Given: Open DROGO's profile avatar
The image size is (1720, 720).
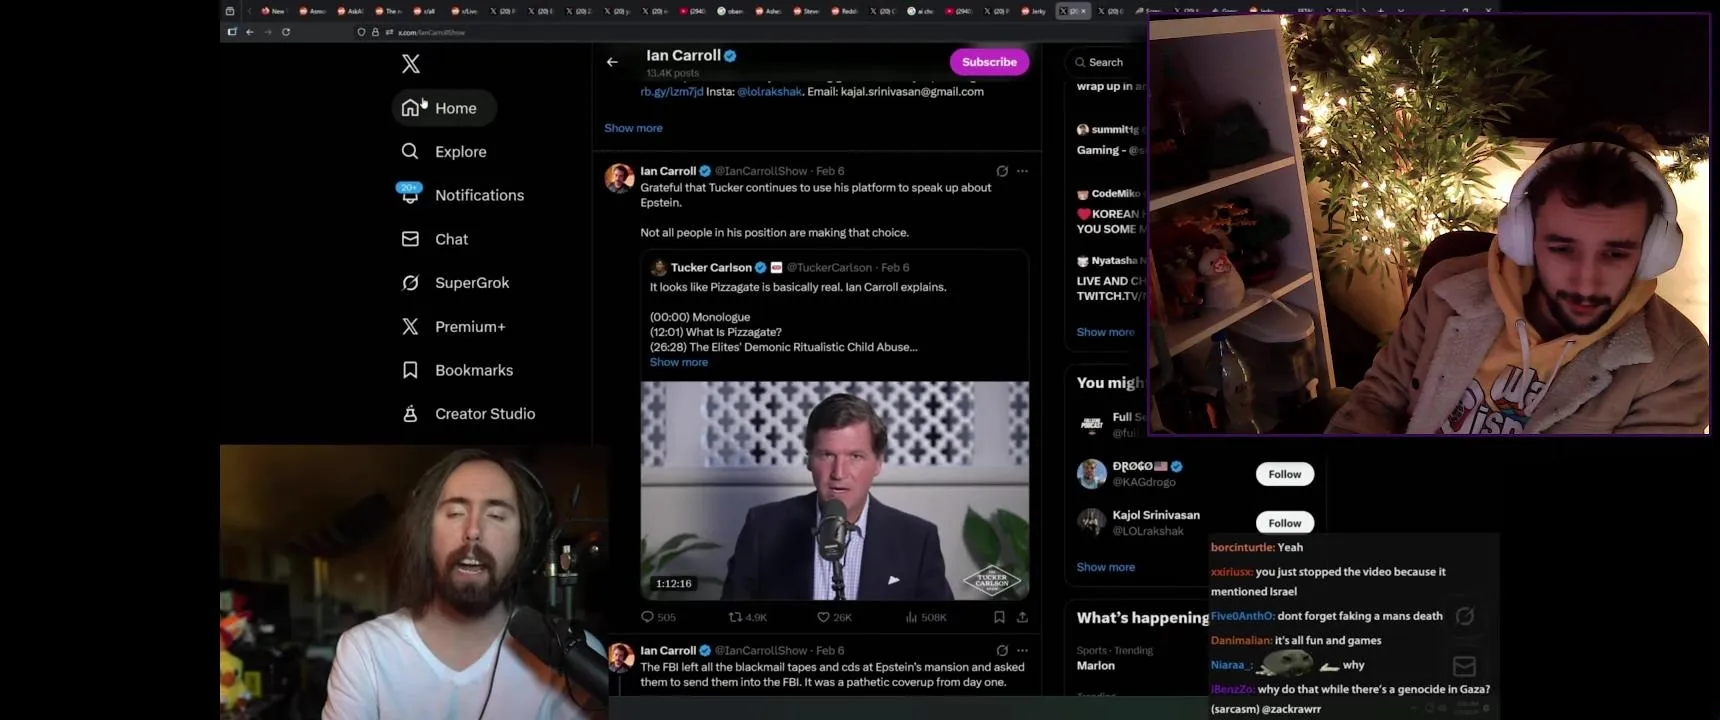Looking at the screenshot, I should tap(1091, 474).
